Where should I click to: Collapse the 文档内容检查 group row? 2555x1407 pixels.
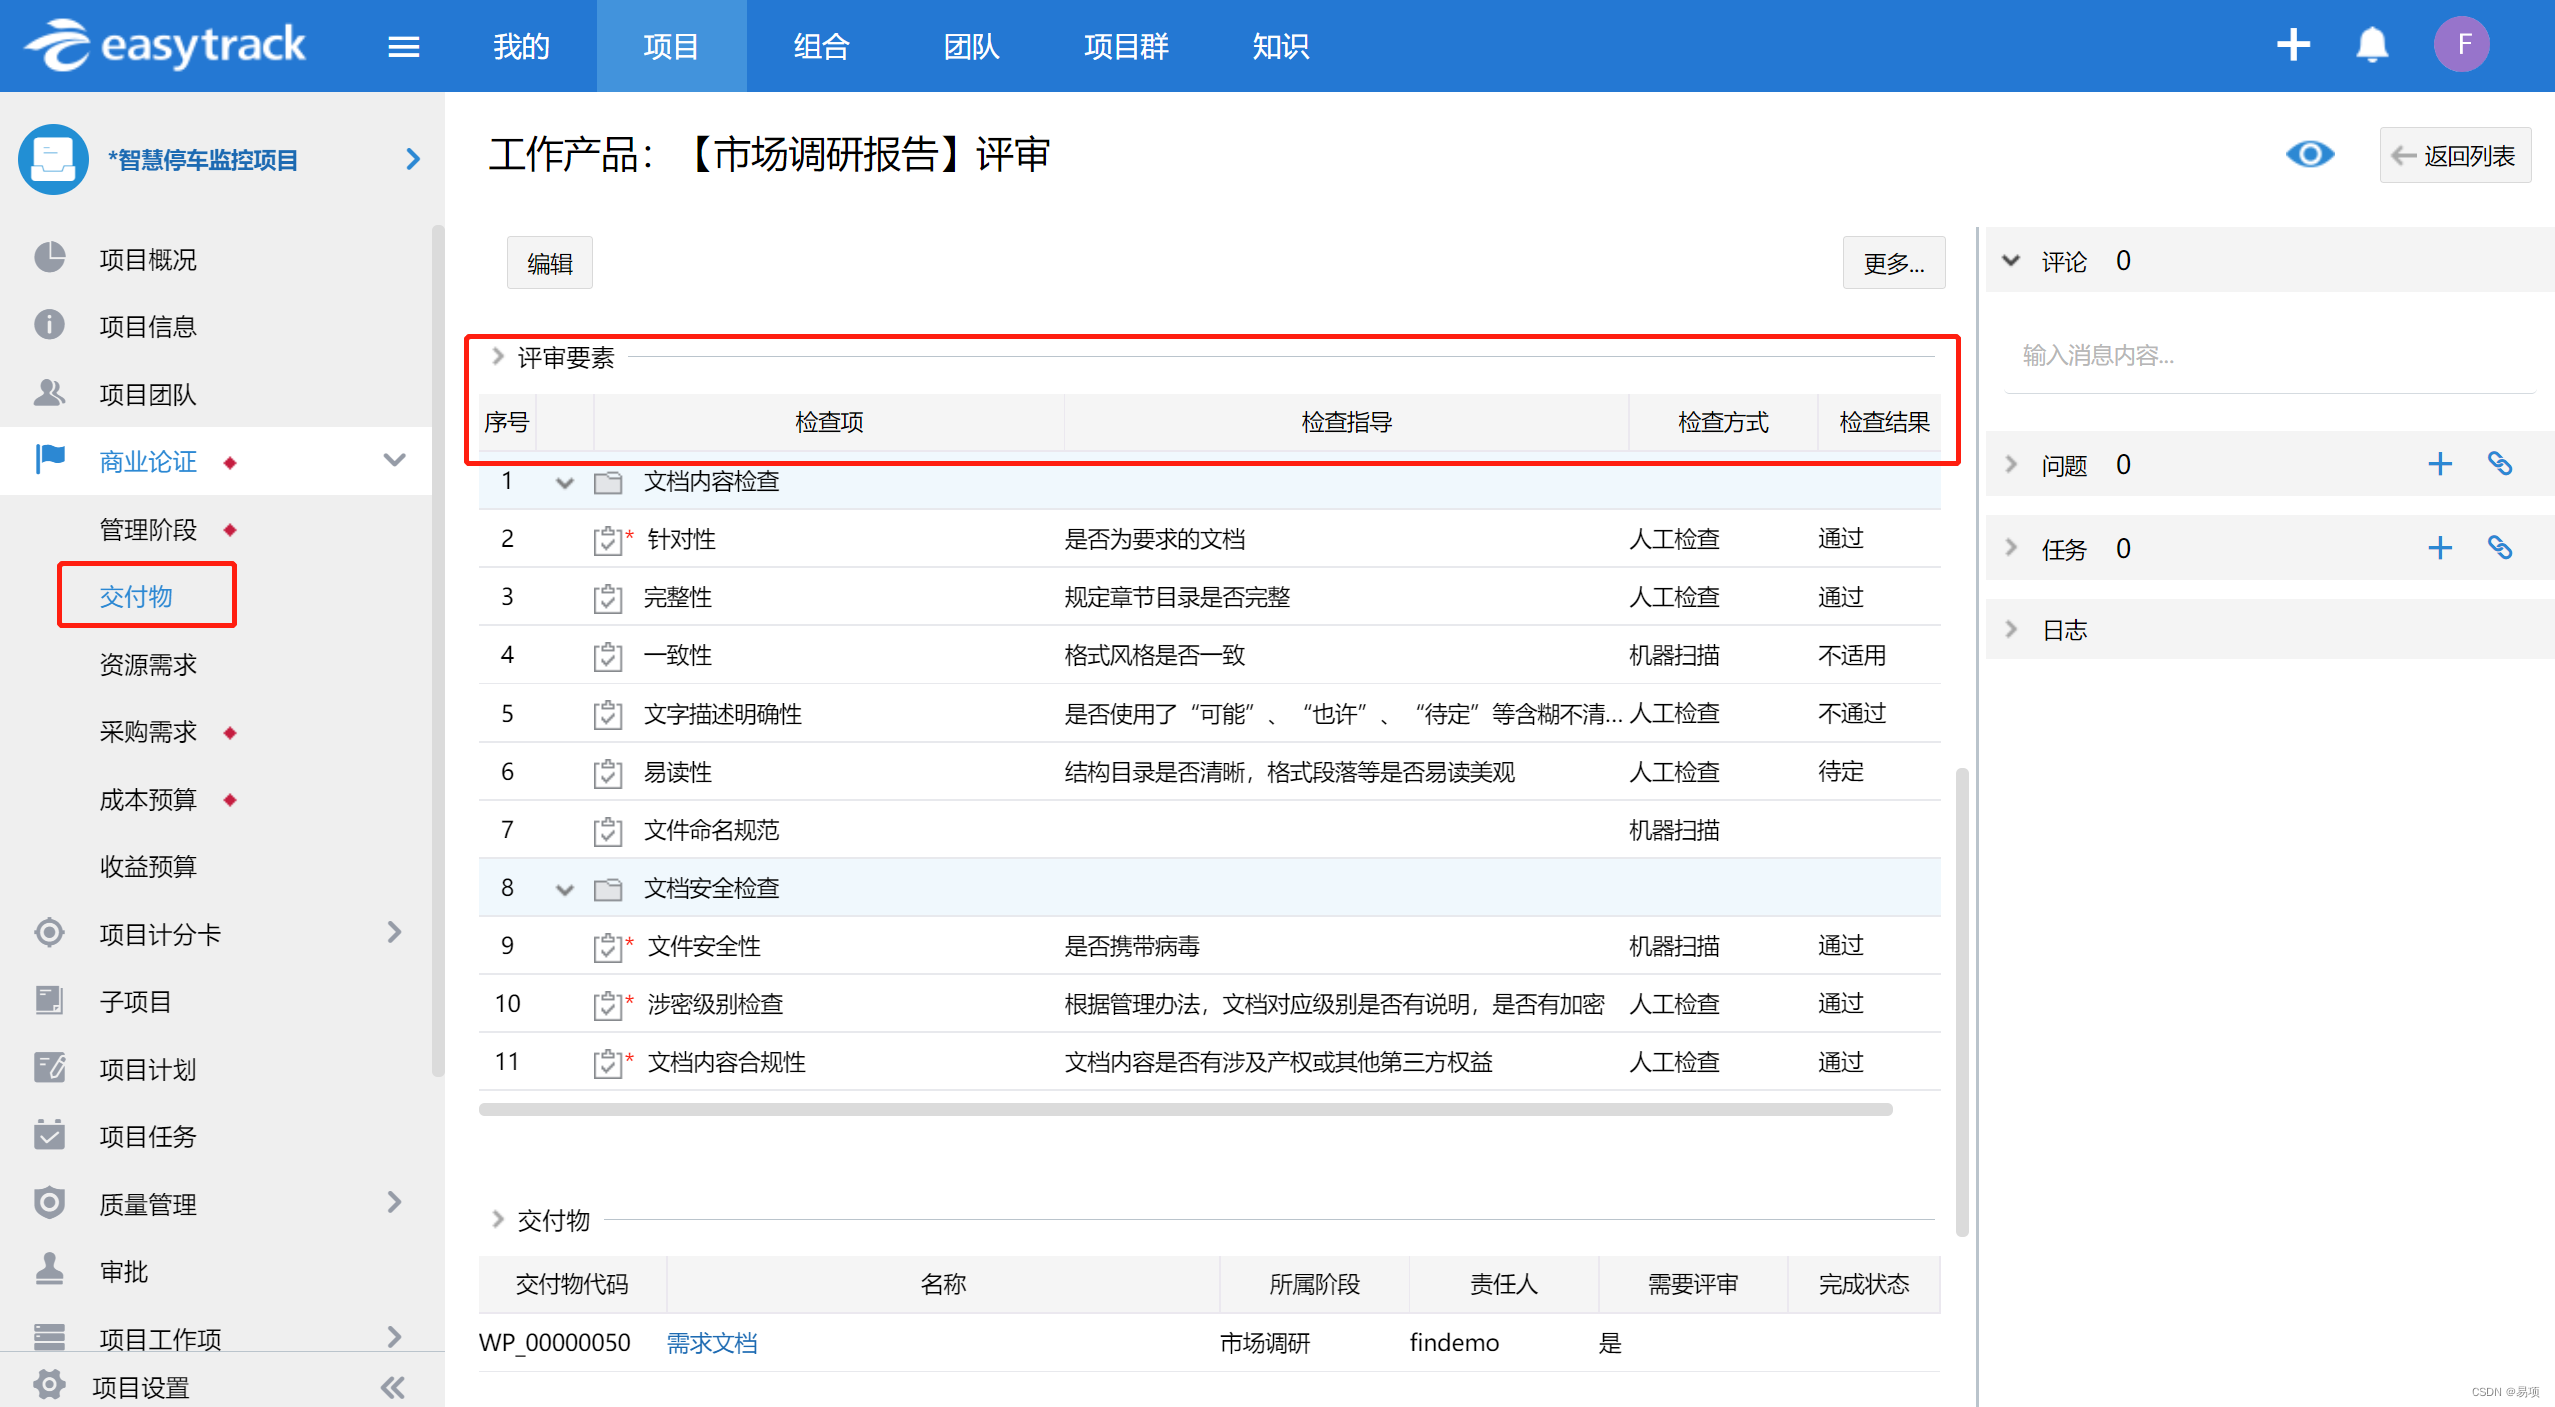tap(565, 483)
